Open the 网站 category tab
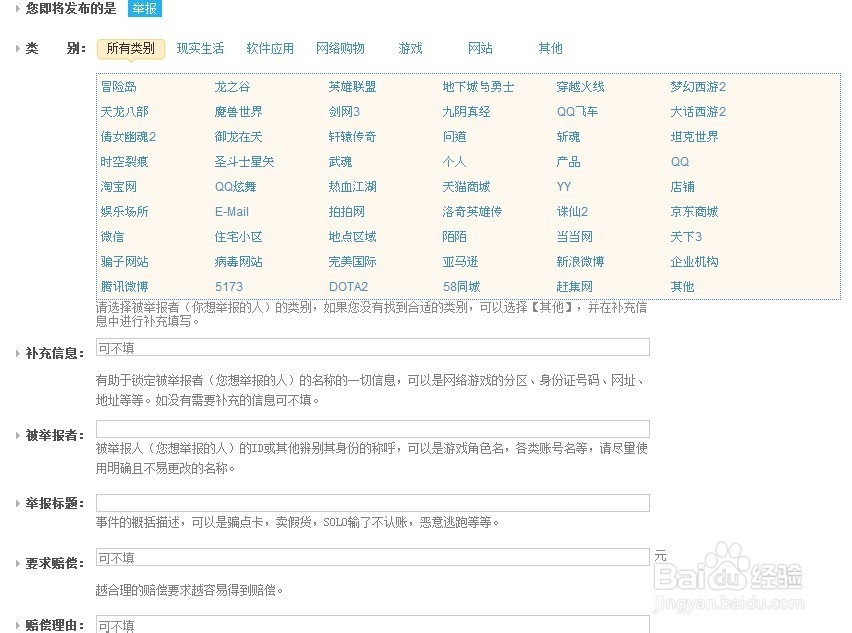Screen dimensions: 852x633 click(x=480, y=48)
